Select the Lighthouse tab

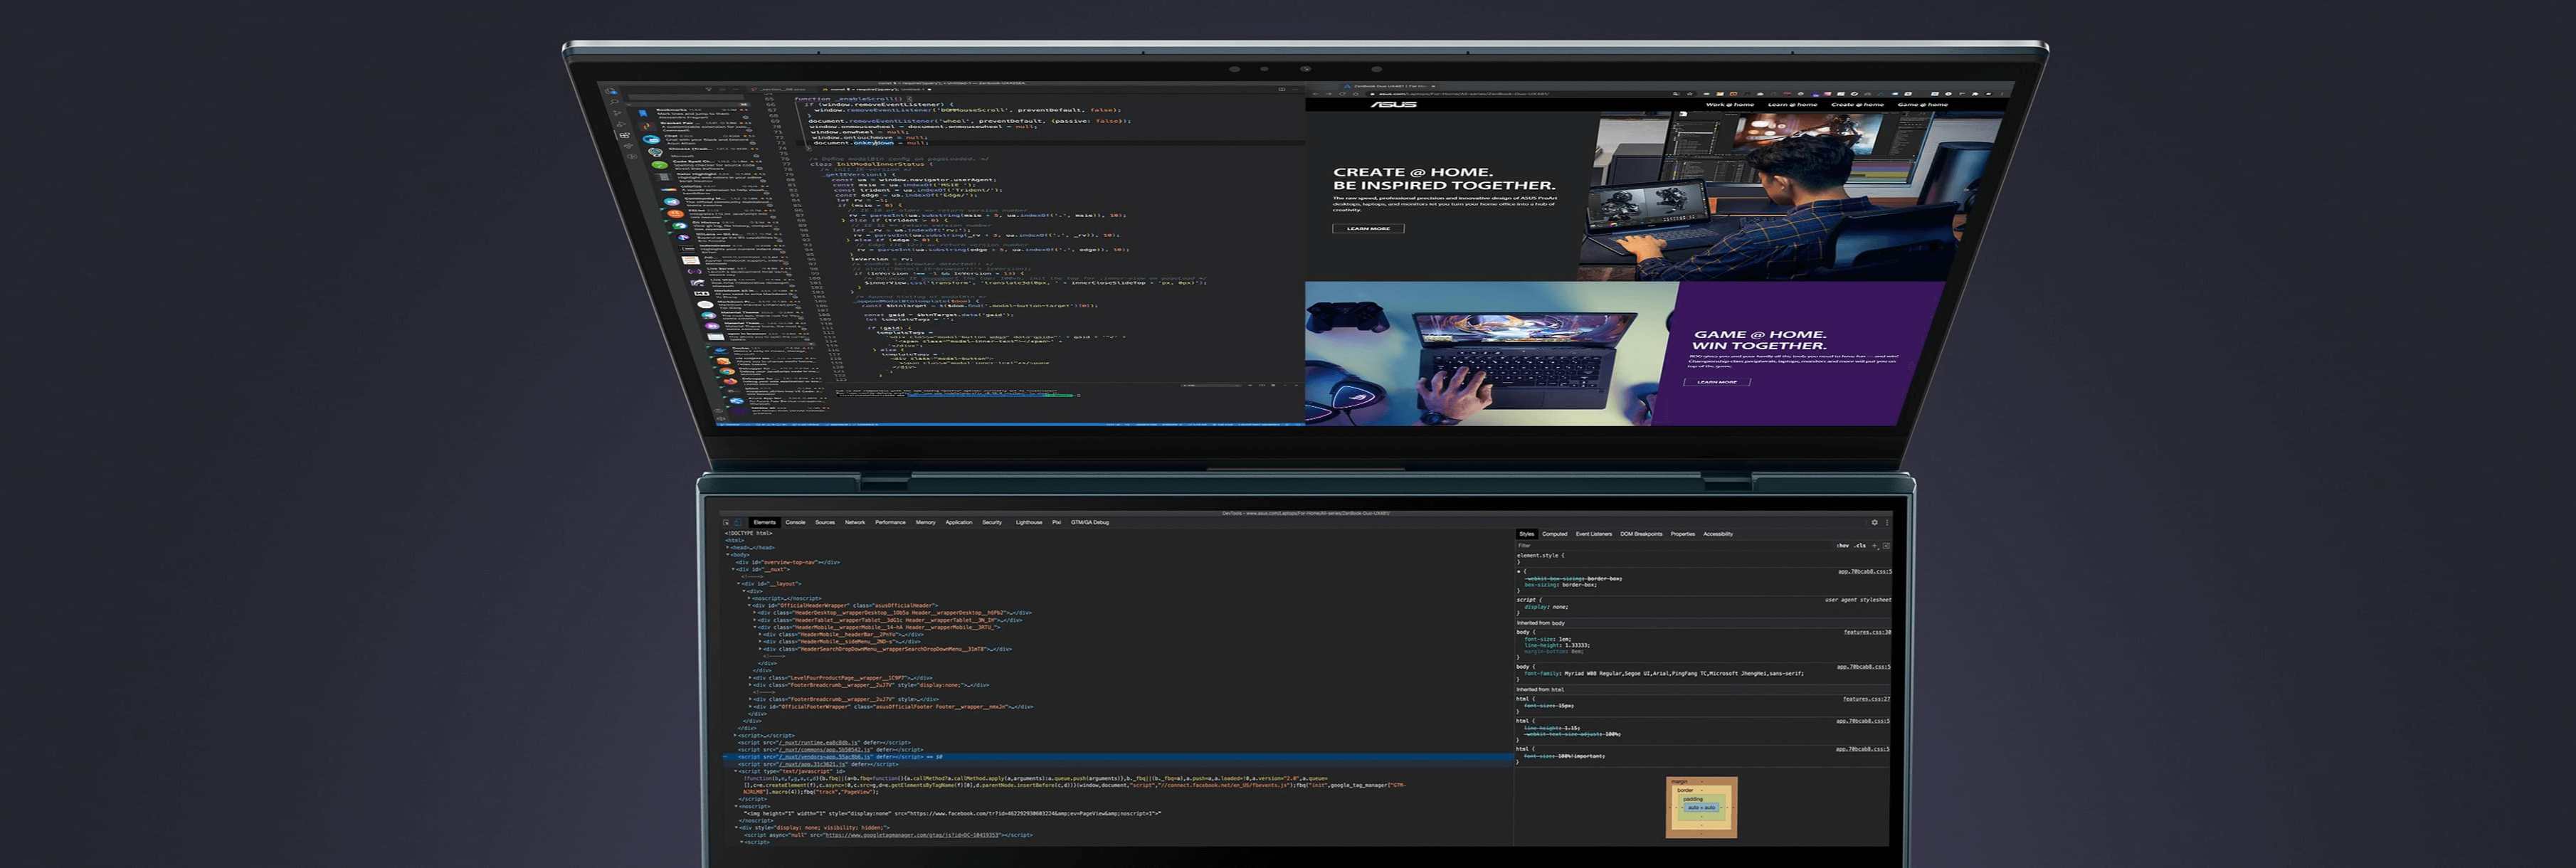click(1029, 522)
